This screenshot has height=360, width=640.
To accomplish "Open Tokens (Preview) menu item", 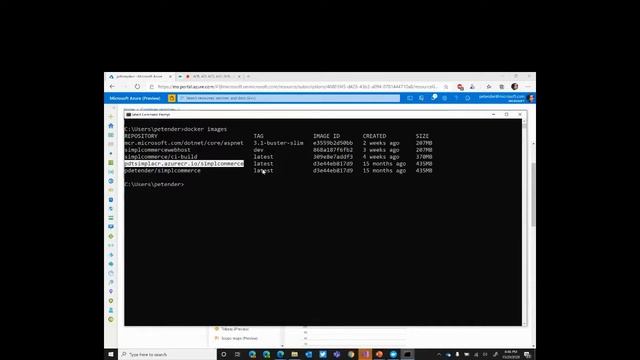I will click(x=232, y=329).
